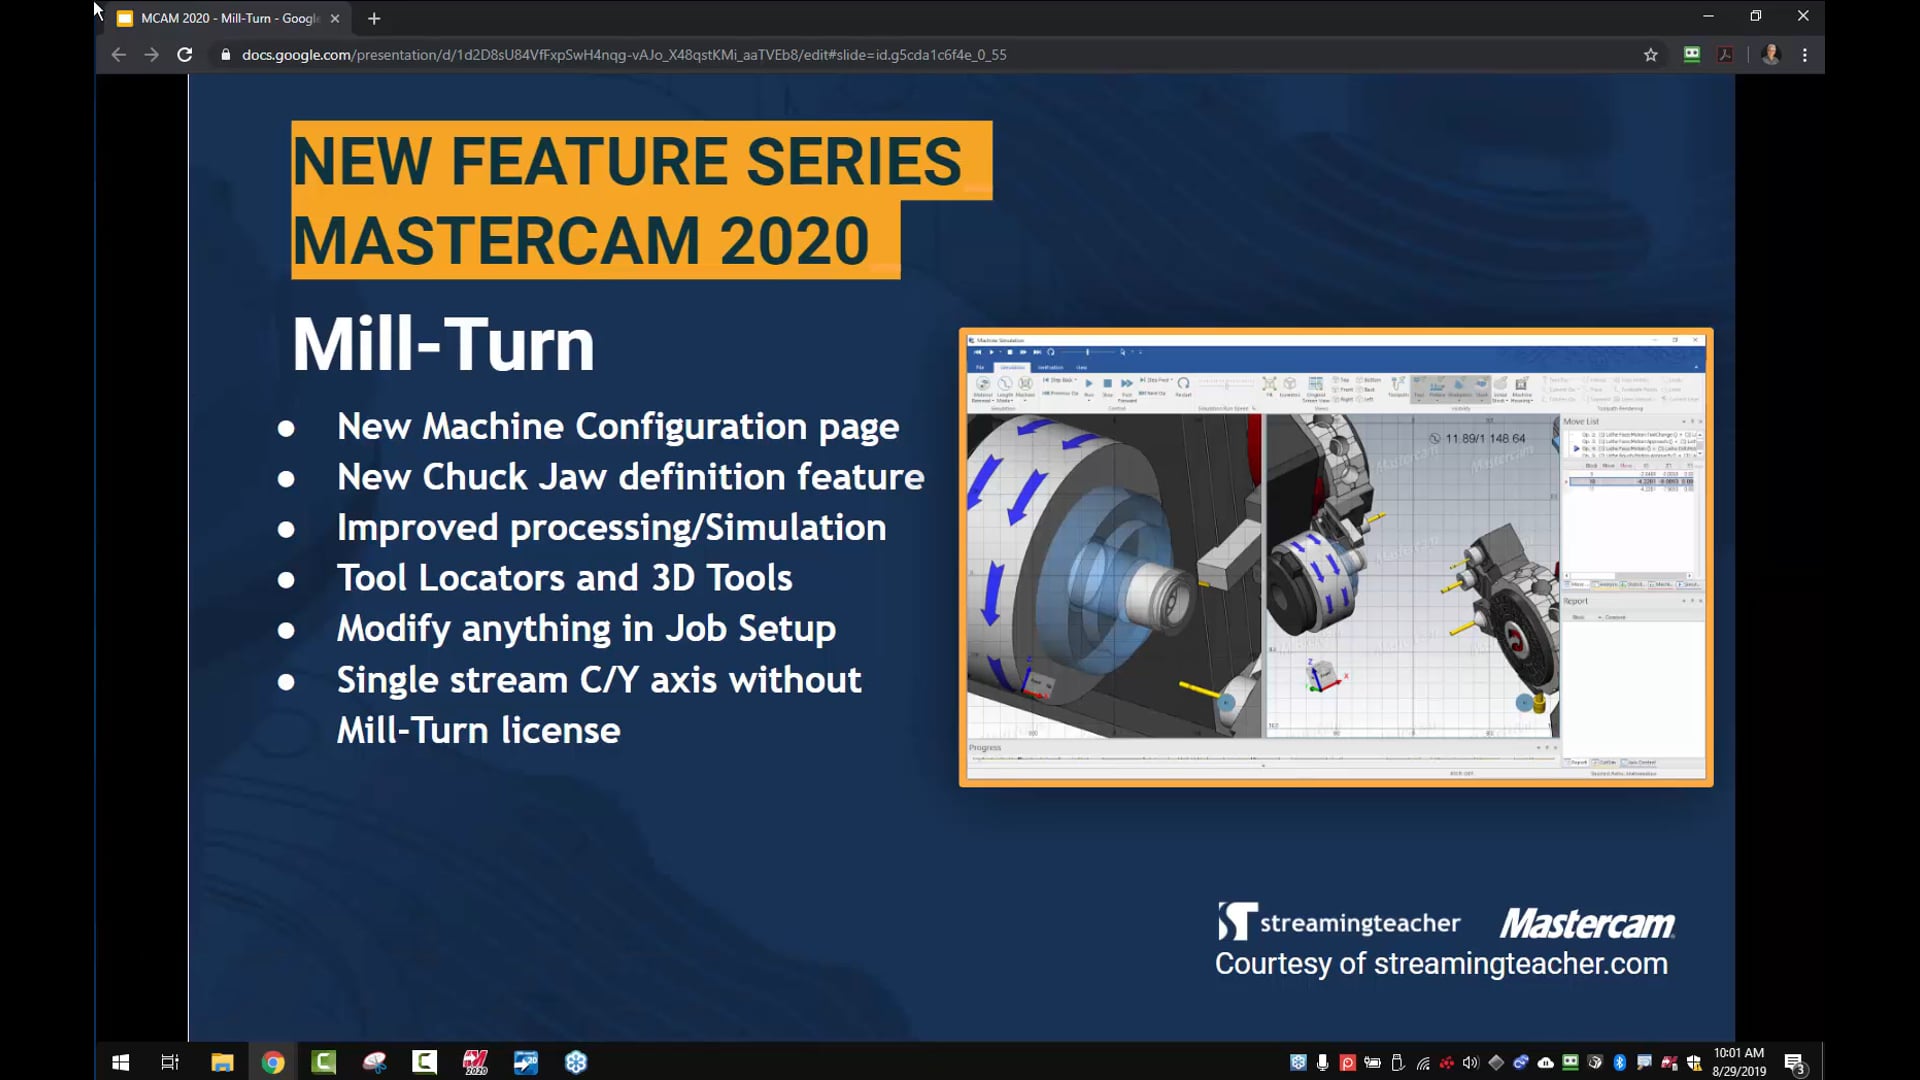
Task: Open the Courtesy of streamingteacher.com link
Action: coord(1441,964)
